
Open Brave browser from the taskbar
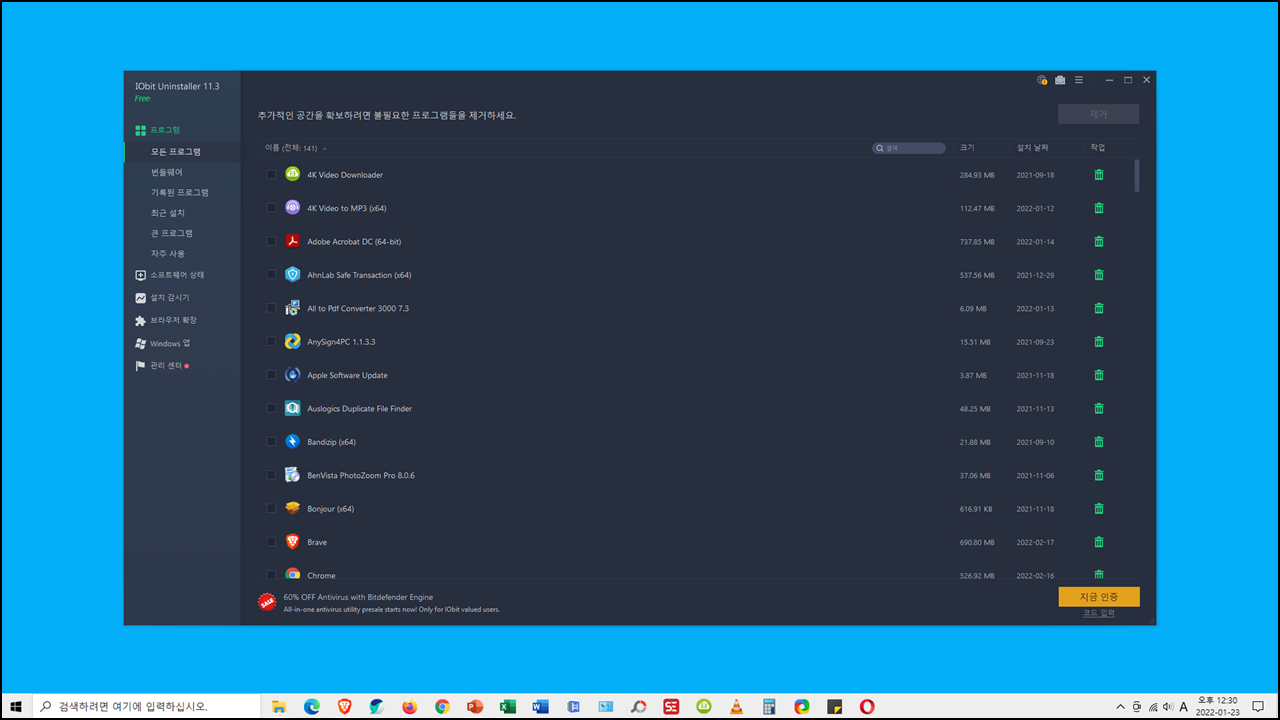[345, 706]
